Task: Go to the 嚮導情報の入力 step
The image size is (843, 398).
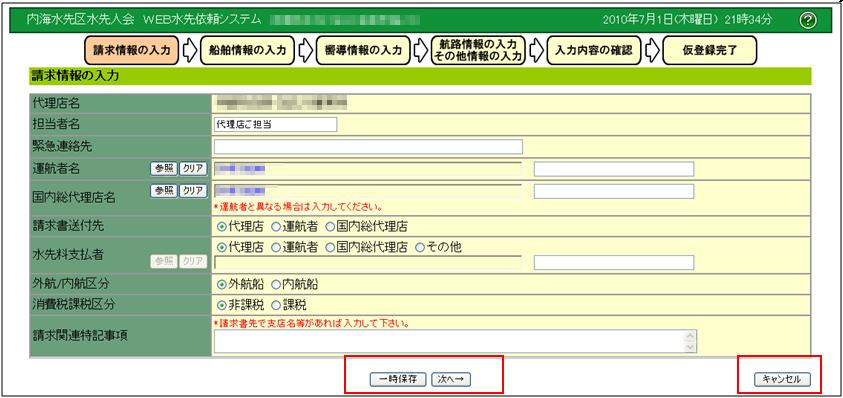Action: click(363, 51)
